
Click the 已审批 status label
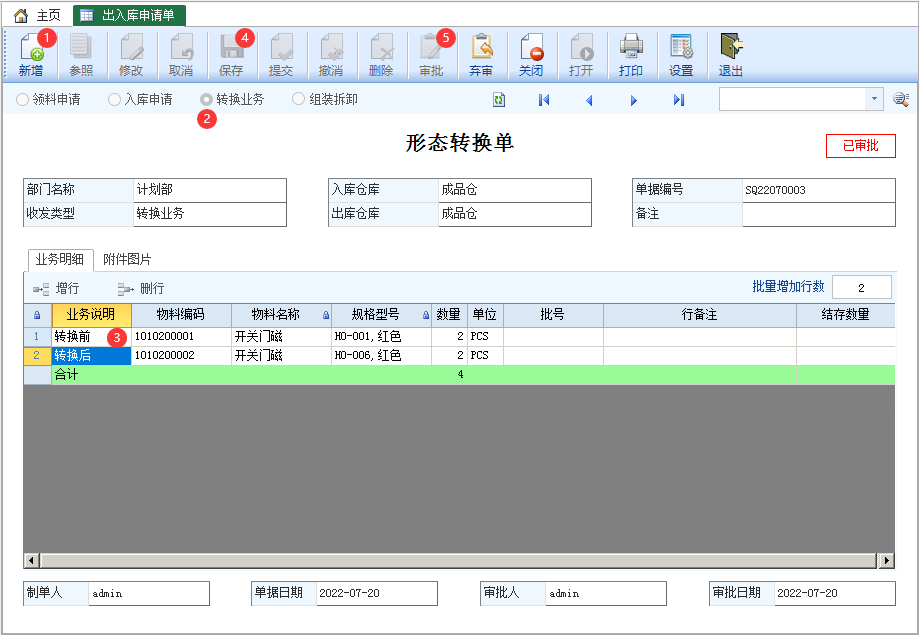tap(860, 146)
